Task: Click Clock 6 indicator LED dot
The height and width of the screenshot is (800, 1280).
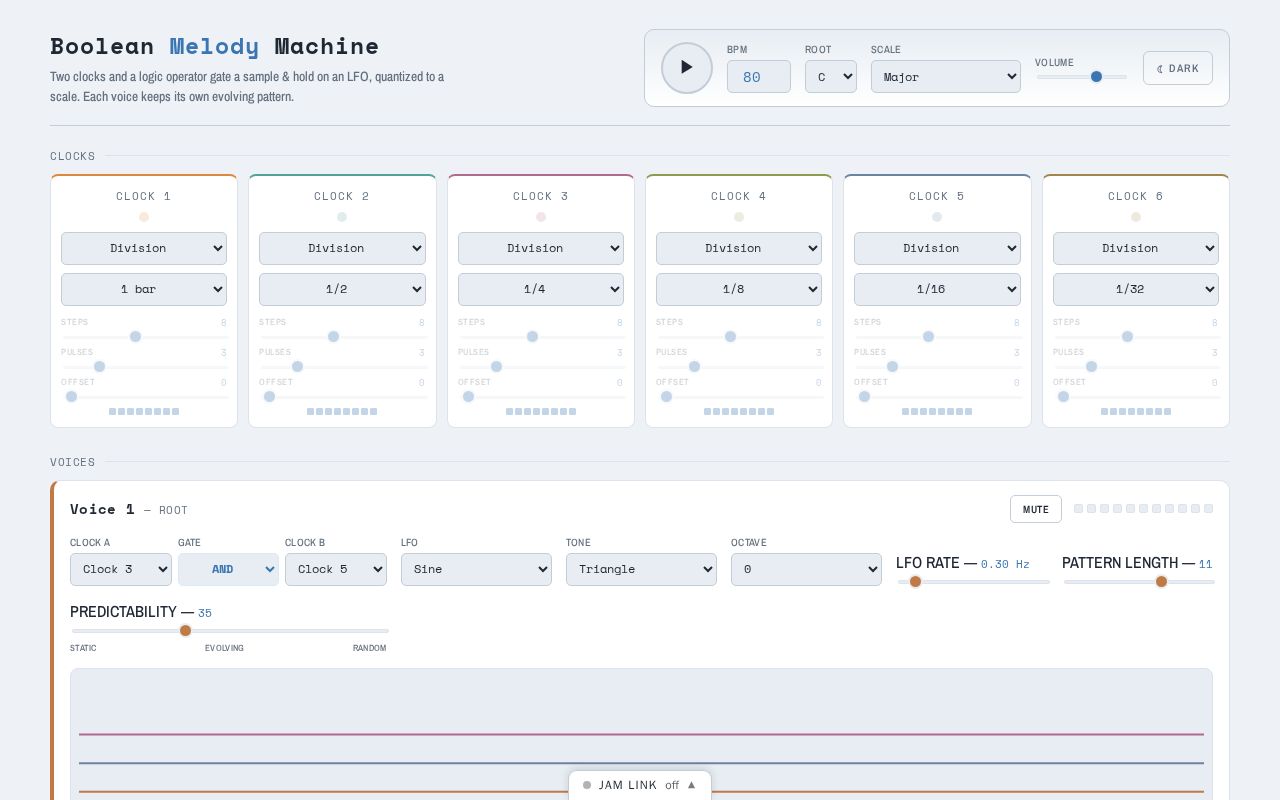Action: coord(1136,217)
